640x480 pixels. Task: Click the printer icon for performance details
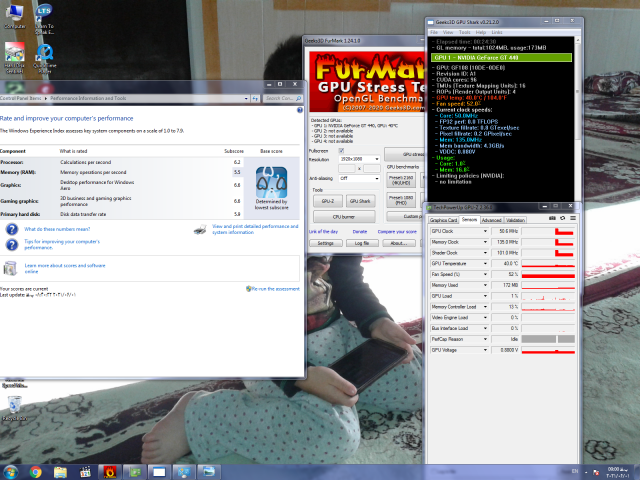(200, 229)
